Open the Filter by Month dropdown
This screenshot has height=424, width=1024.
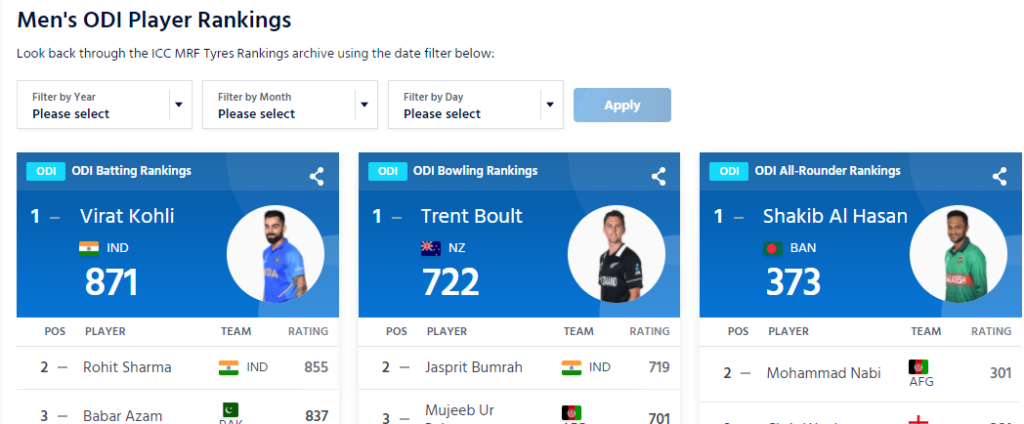tap(290, 105)
